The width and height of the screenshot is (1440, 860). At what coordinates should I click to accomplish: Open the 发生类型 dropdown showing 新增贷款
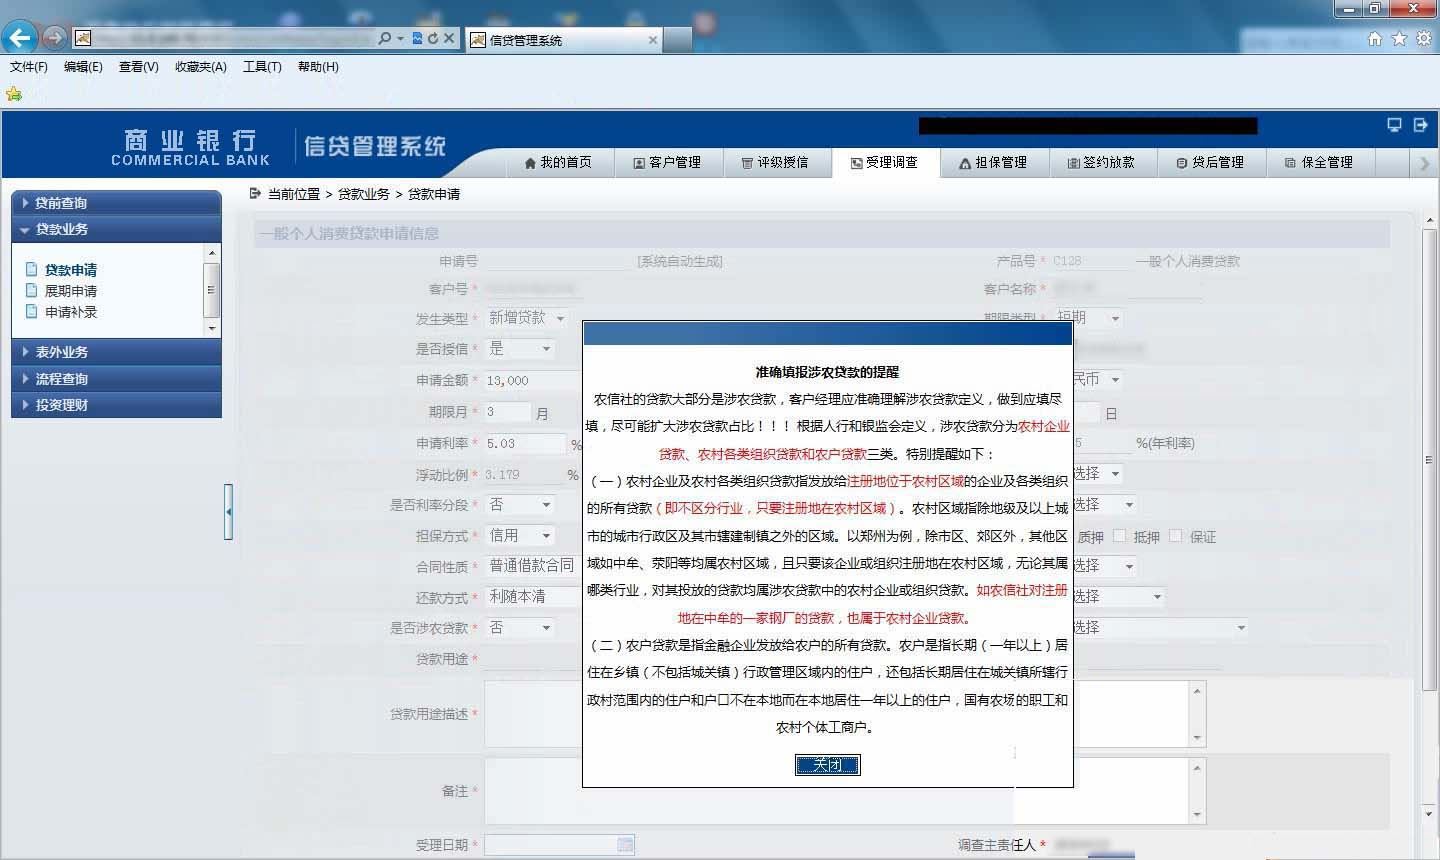tap(527, 318)
